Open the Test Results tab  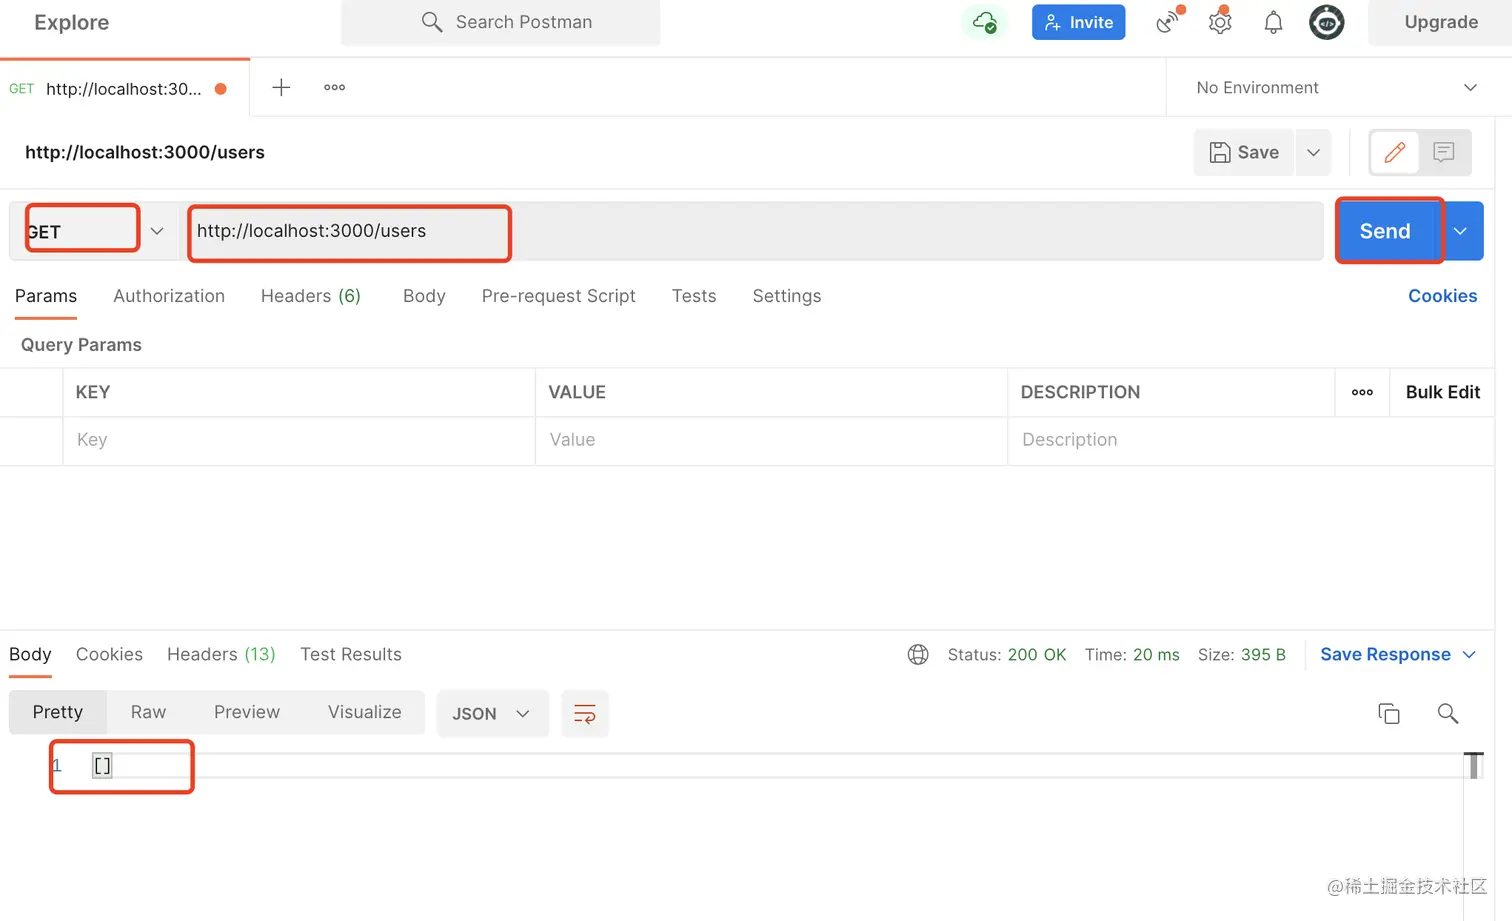351,654
